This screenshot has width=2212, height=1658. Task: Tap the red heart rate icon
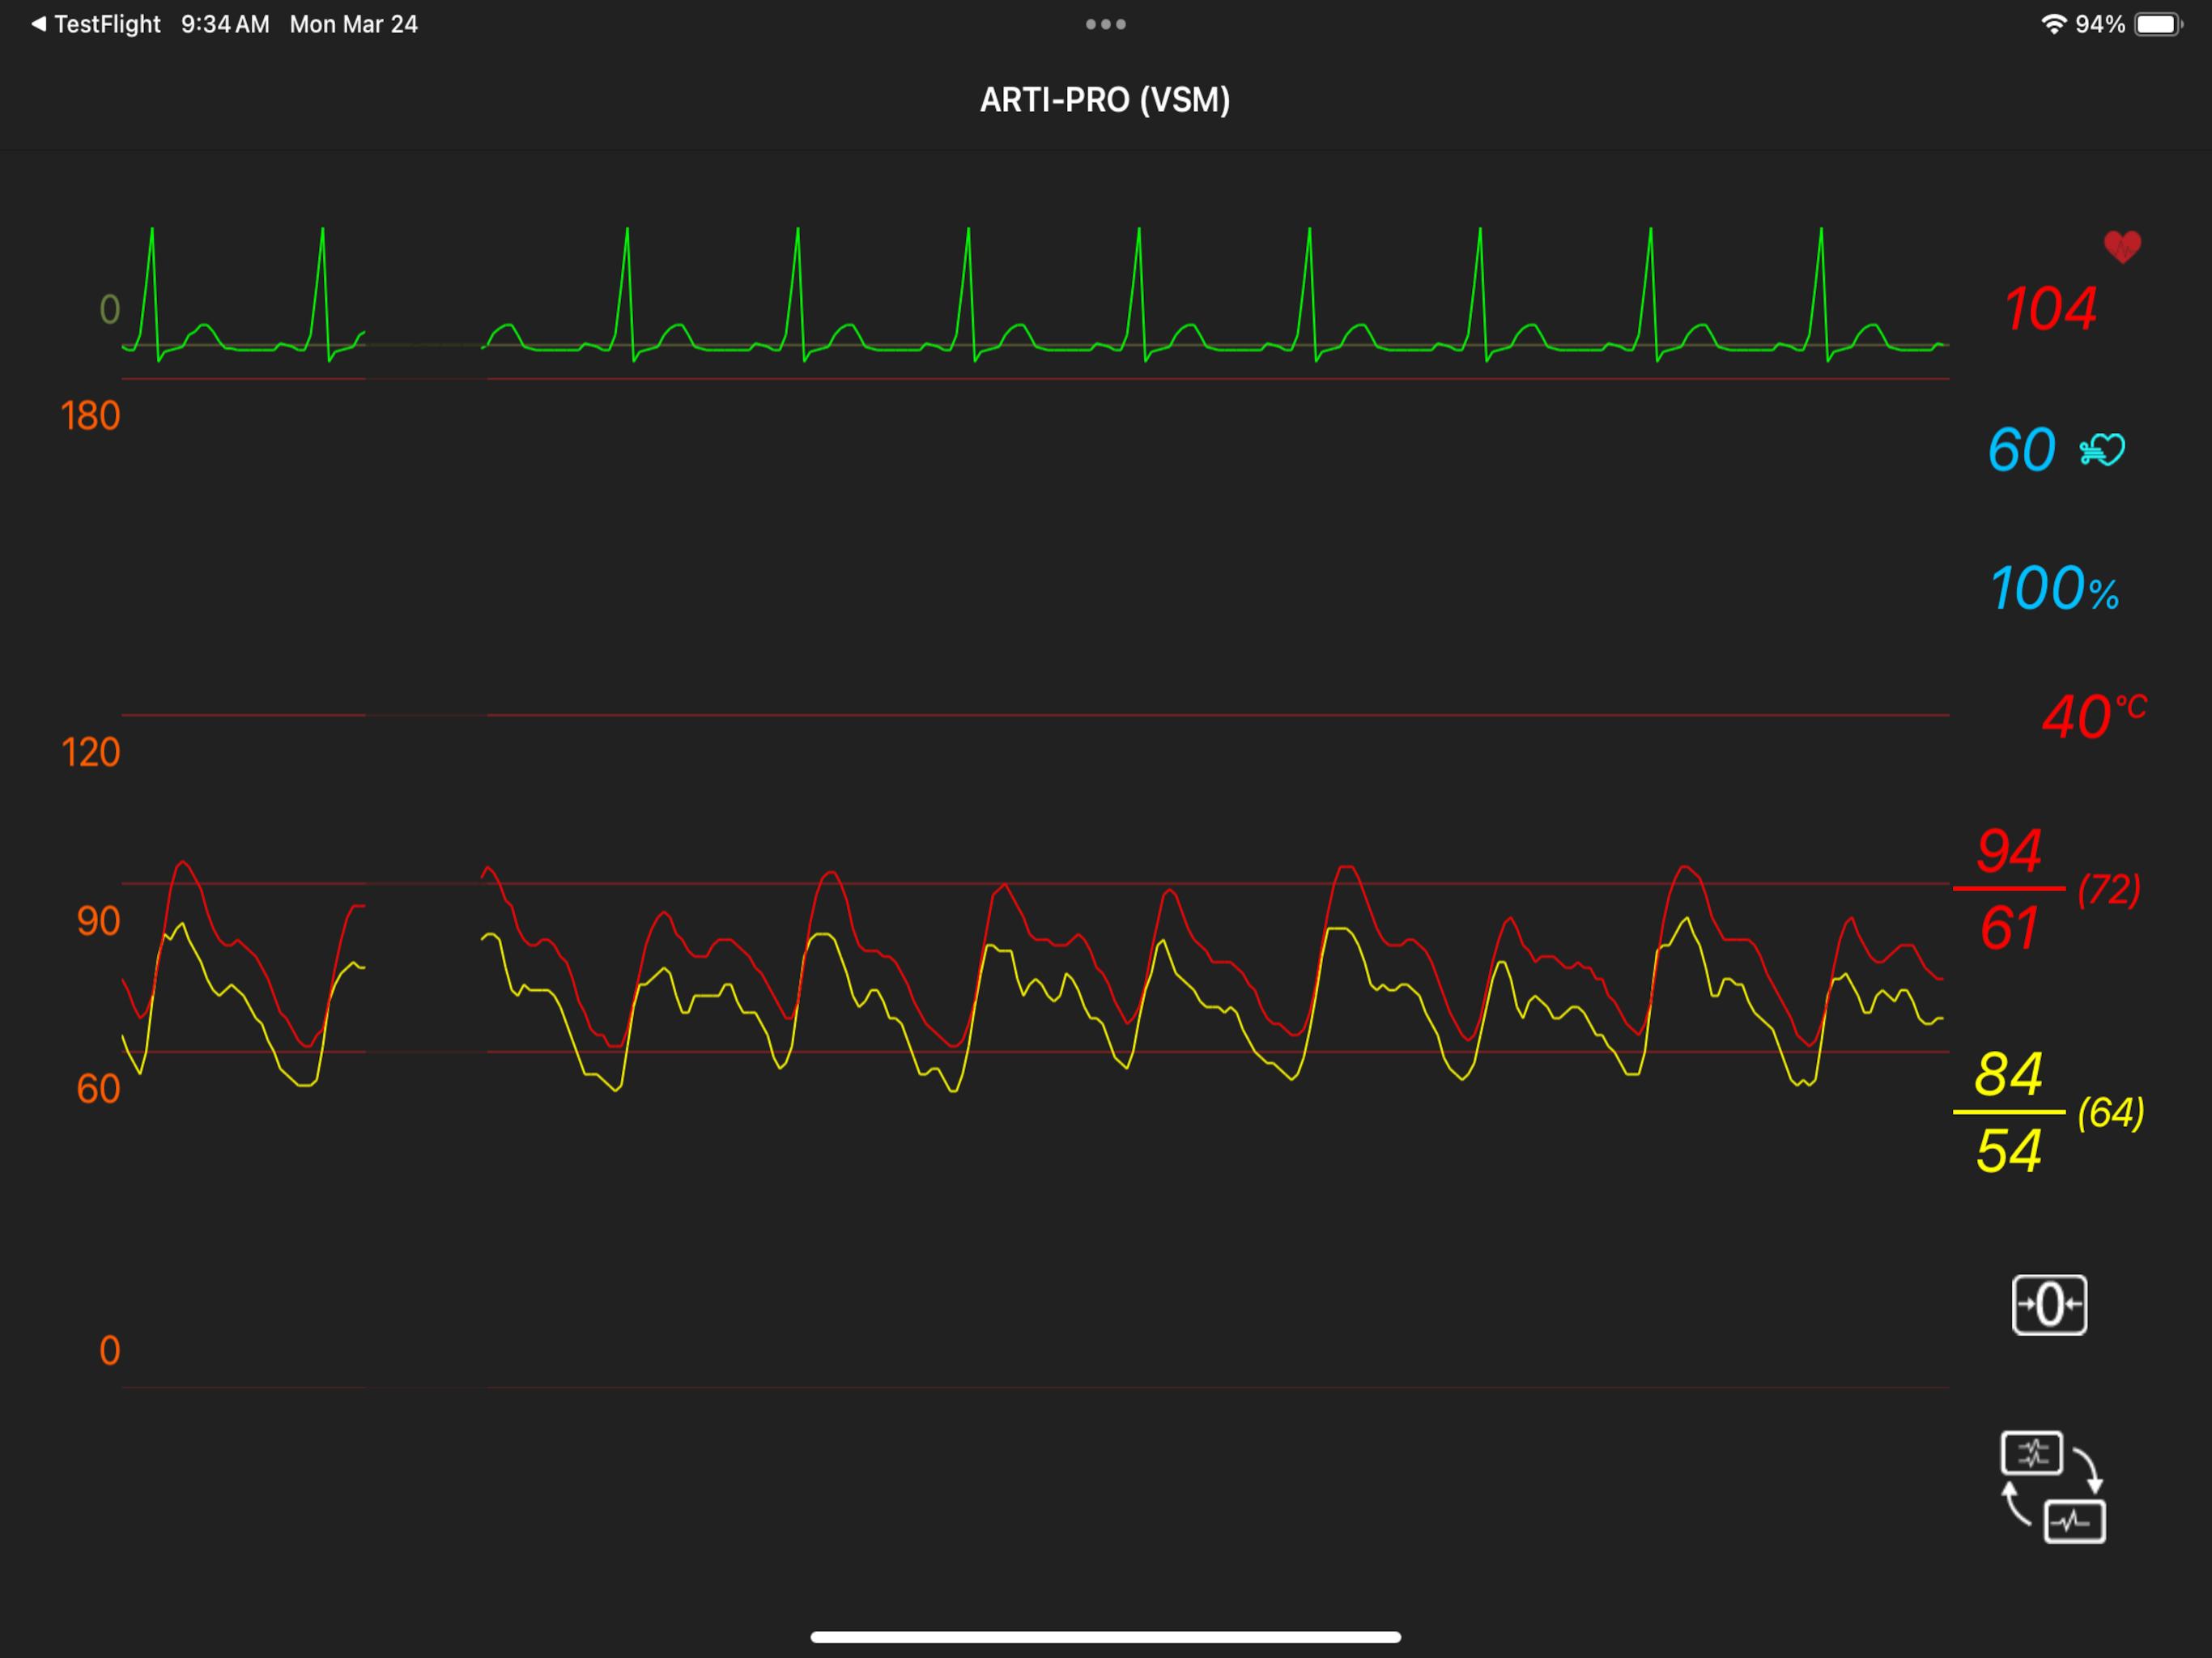tap(2122, 246)
